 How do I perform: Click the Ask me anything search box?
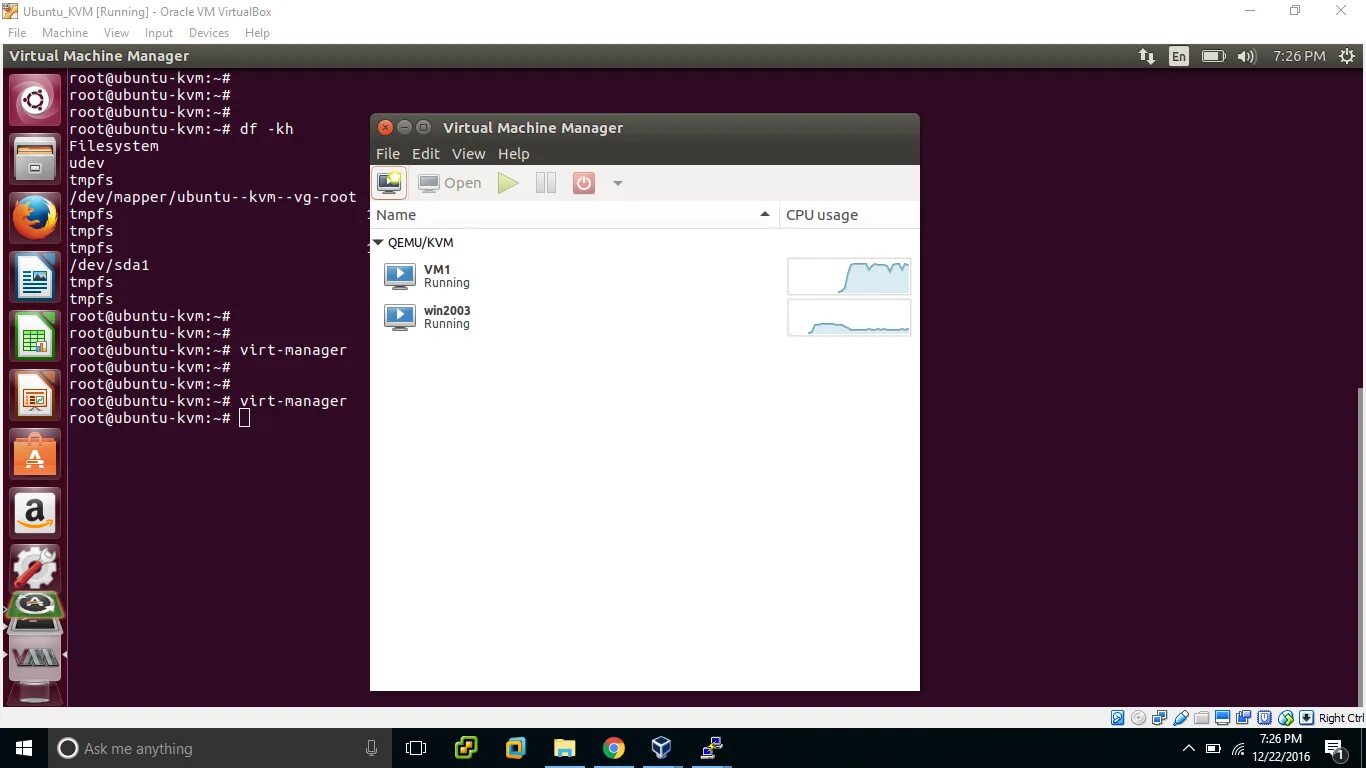(x=220, y=748)
